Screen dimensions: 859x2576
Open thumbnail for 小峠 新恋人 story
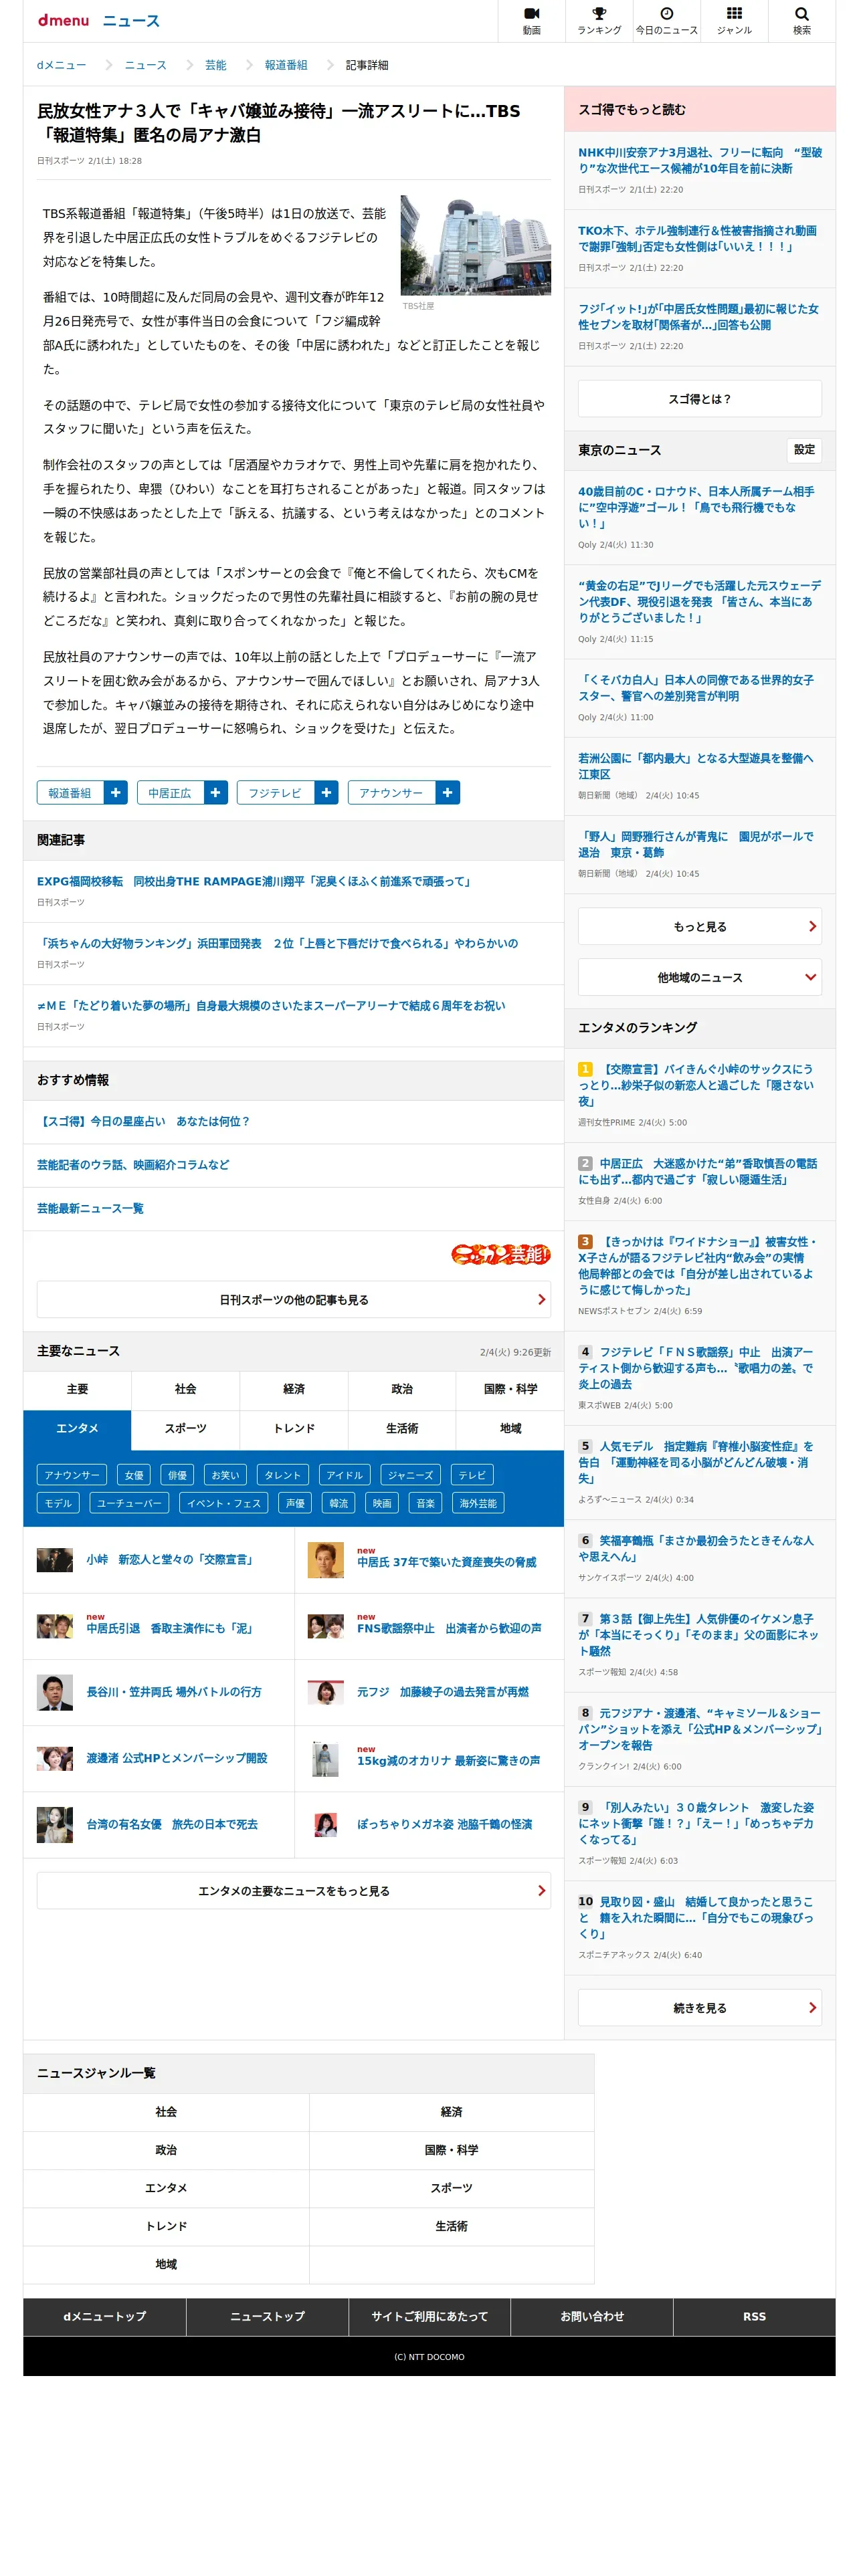pyautogui.click(x=55, y=1559)
